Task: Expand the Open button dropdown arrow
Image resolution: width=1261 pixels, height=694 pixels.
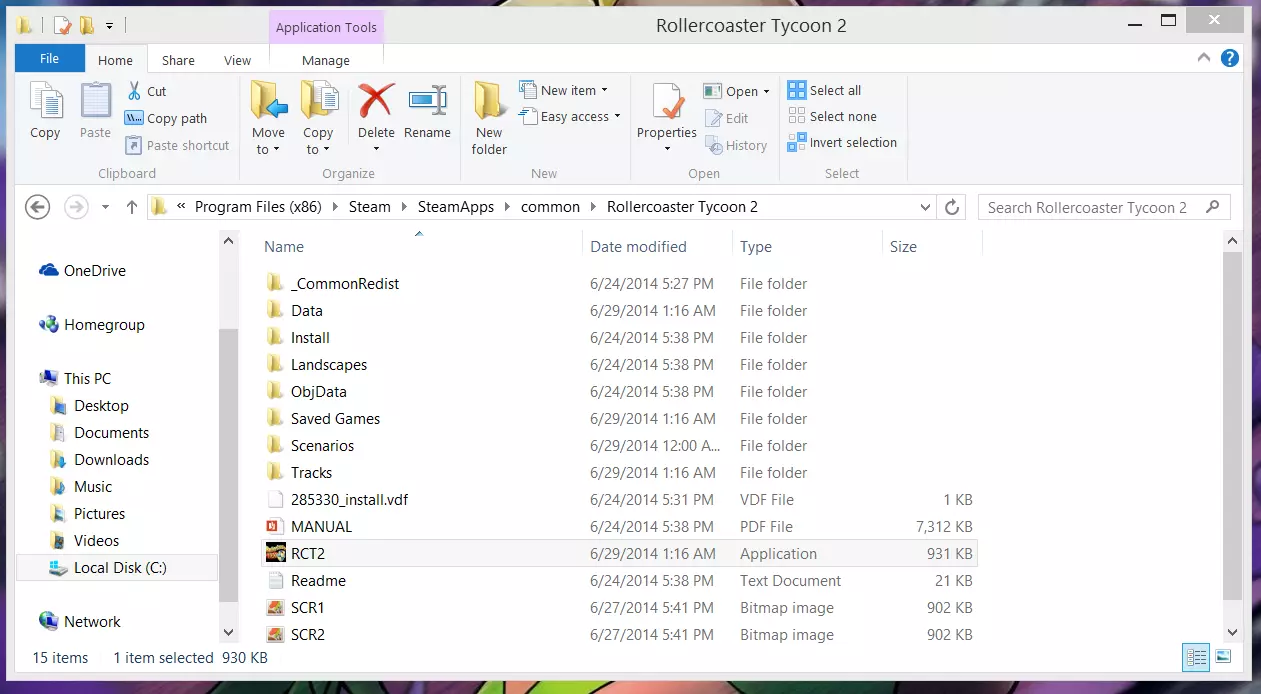Action: [766, 91]
